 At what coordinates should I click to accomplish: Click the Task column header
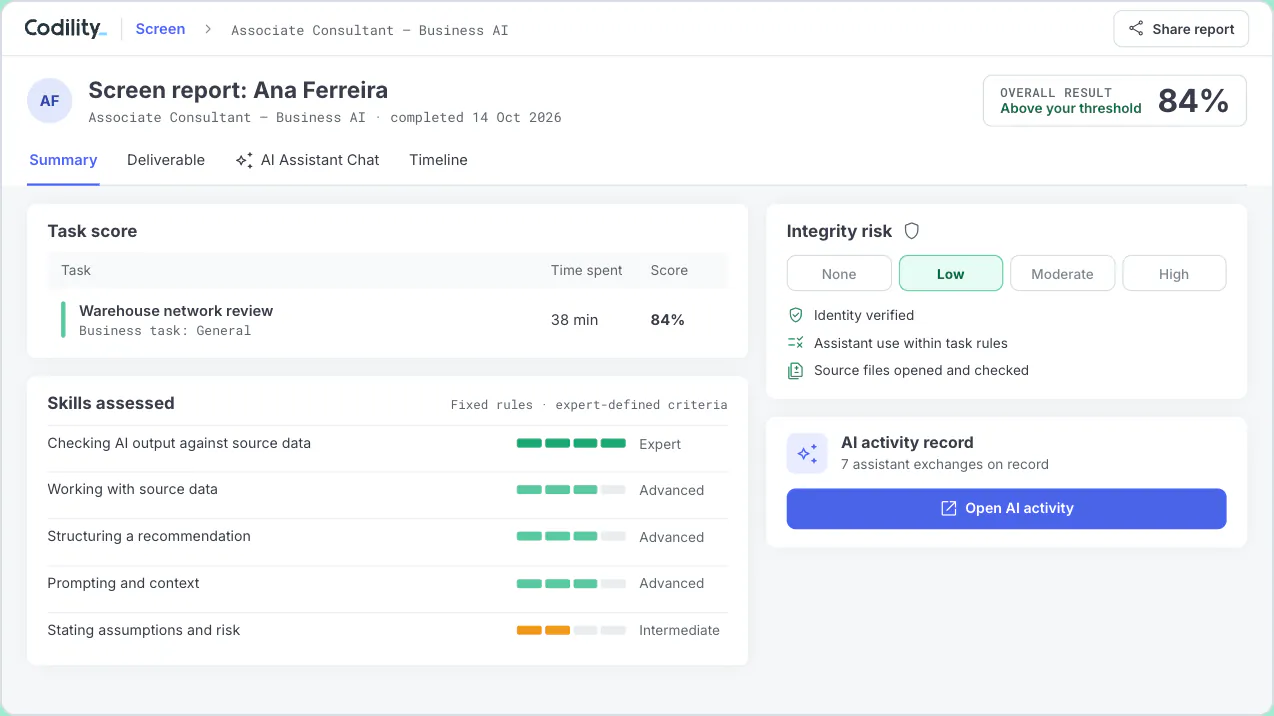pos(76,270)
